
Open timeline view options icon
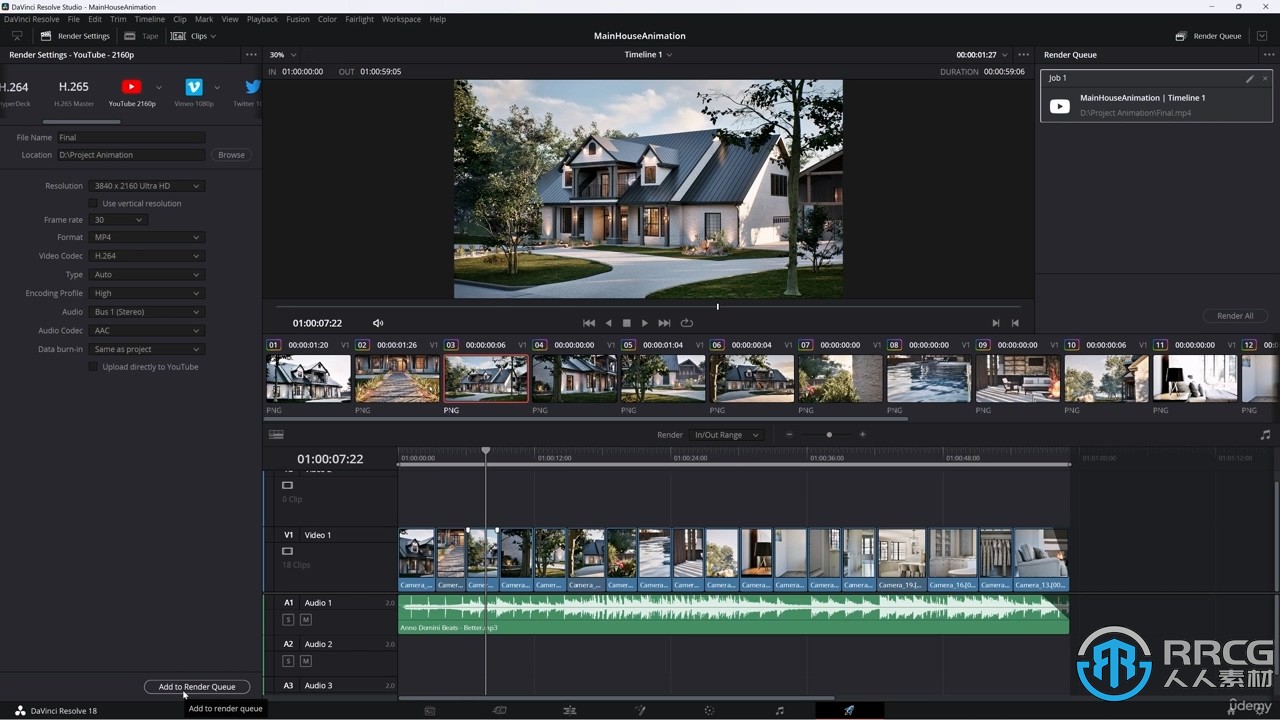276,435
